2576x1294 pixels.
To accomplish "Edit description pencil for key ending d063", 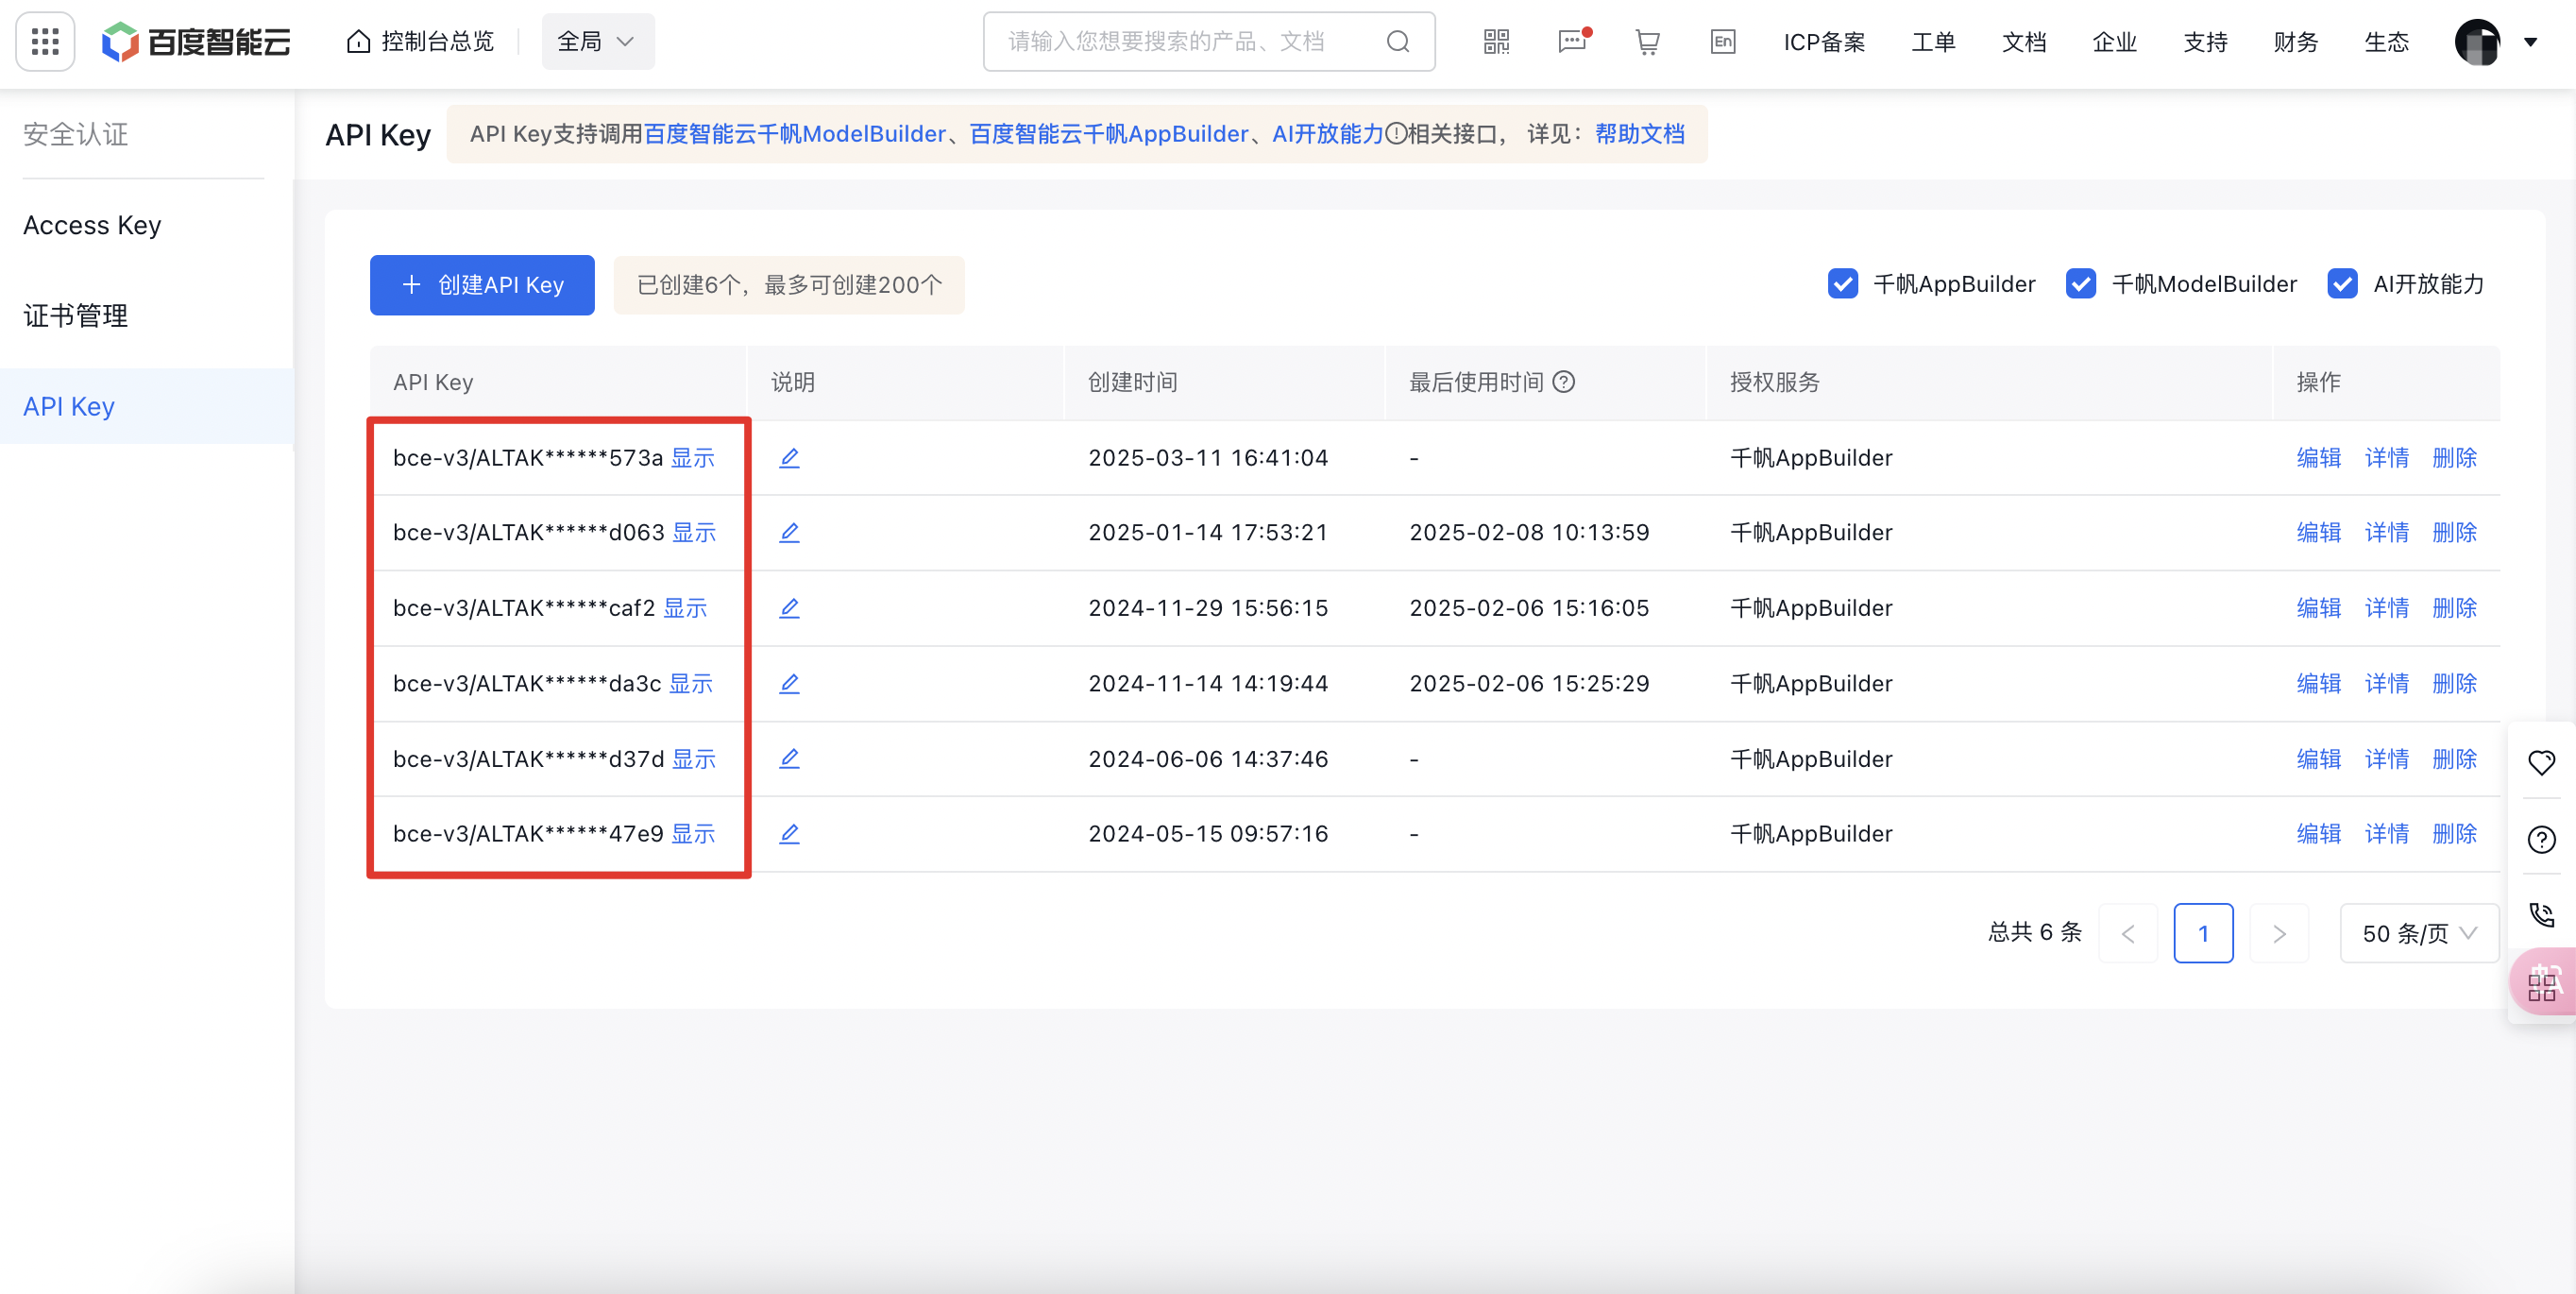I will click(789, 532).
